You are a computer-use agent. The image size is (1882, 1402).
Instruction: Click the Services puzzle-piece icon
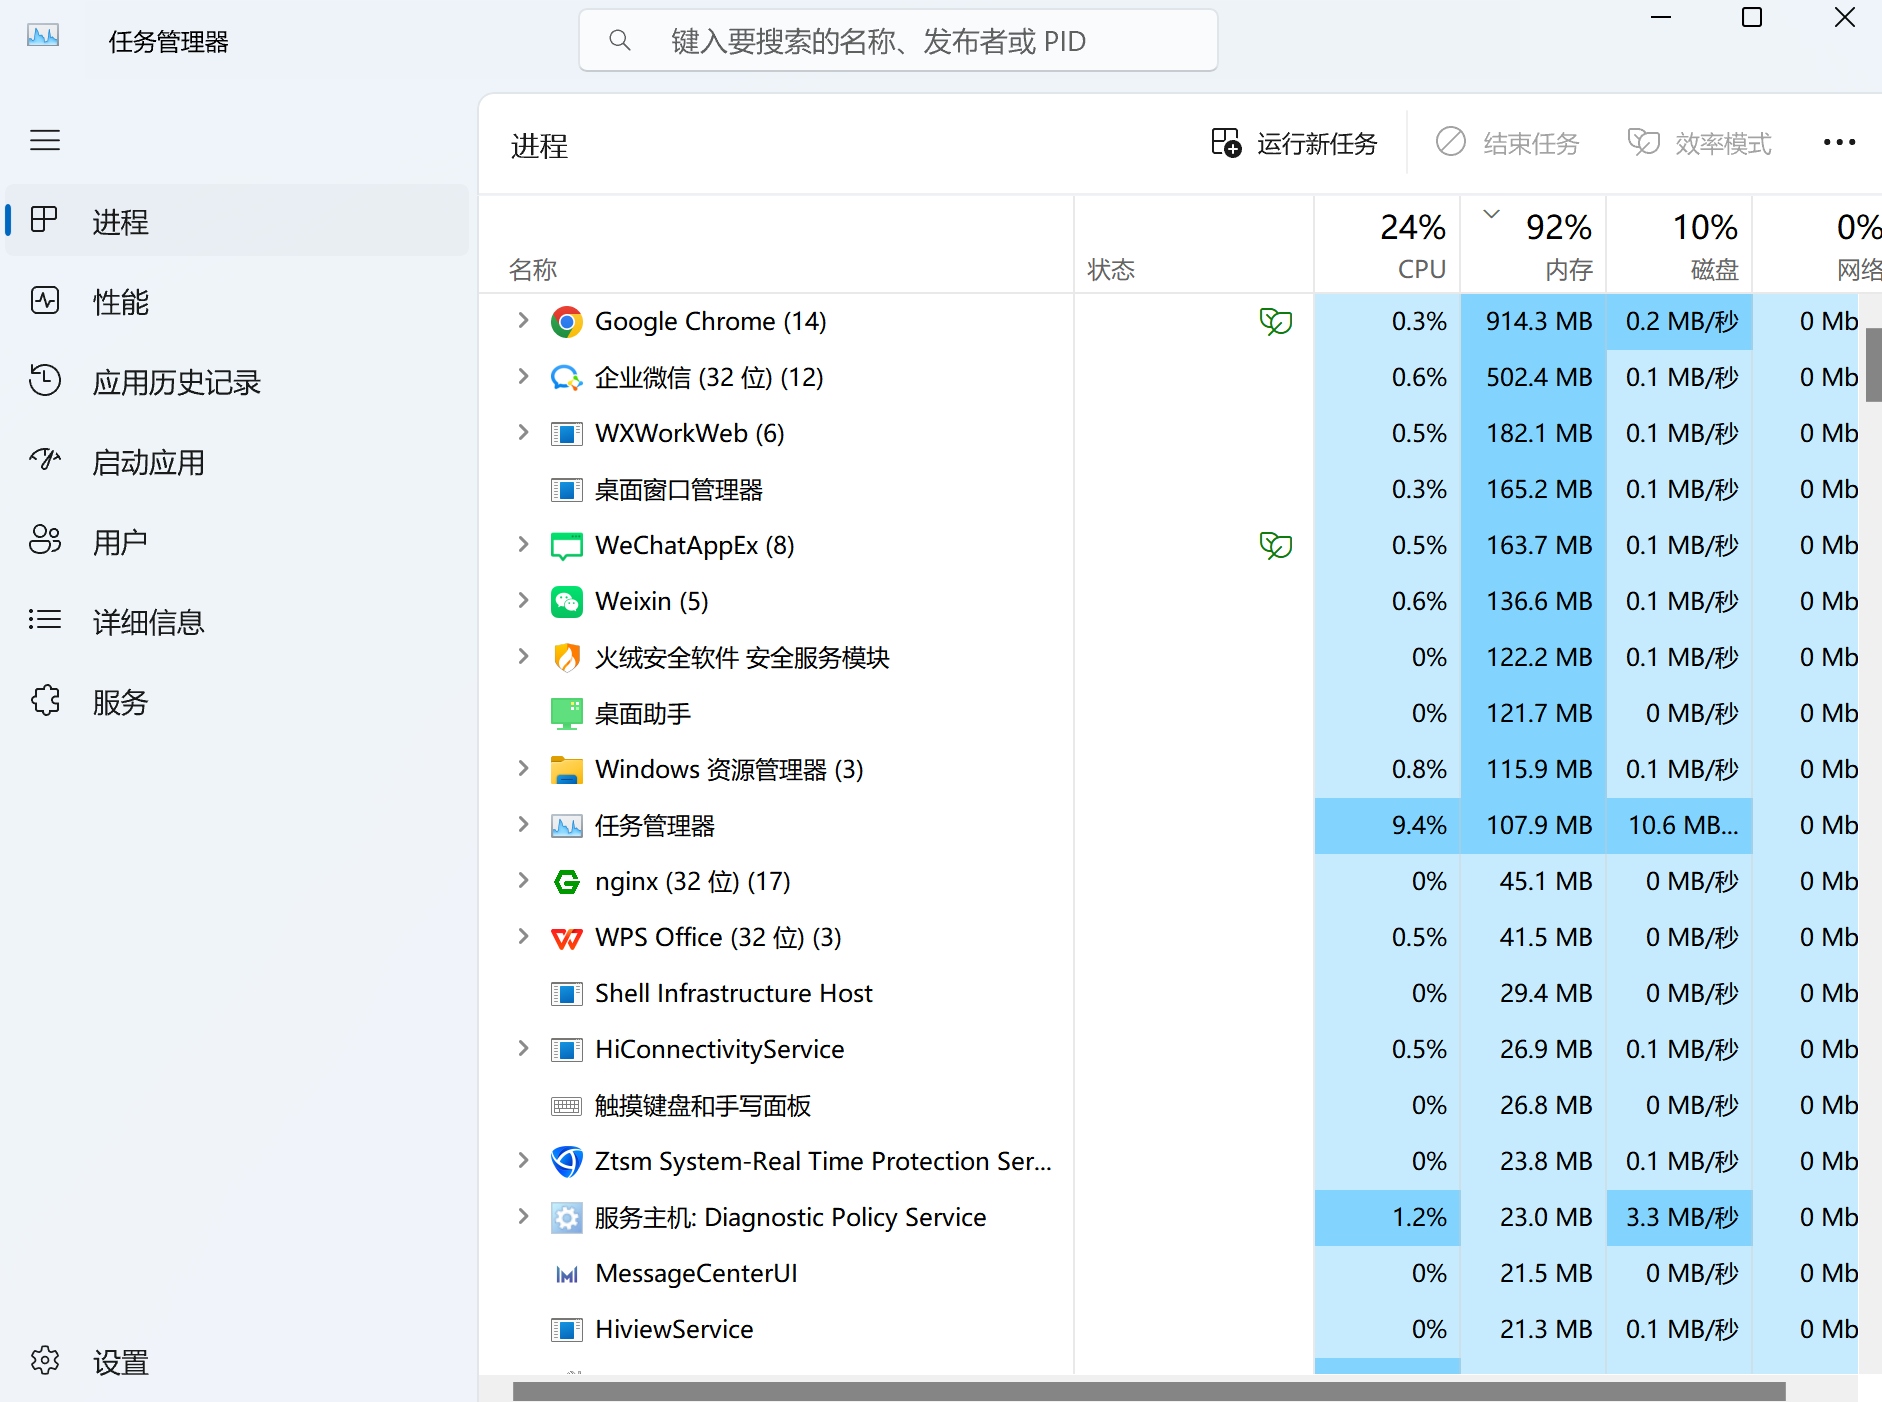click(x=45, y=701)
